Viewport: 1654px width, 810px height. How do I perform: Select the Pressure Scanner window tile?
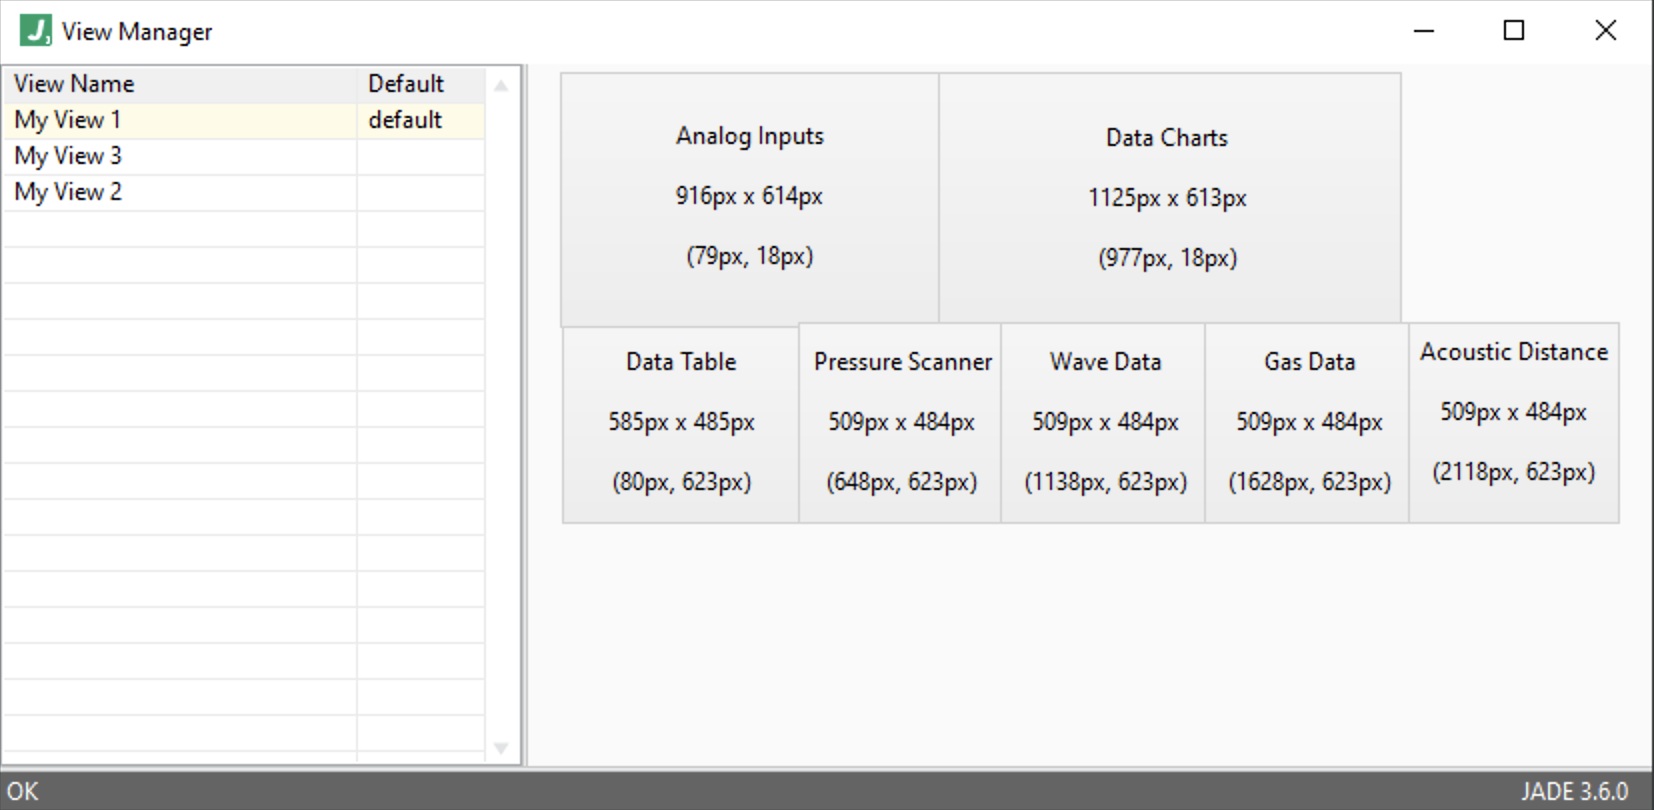pyautogui.click(x=900, y=424)
